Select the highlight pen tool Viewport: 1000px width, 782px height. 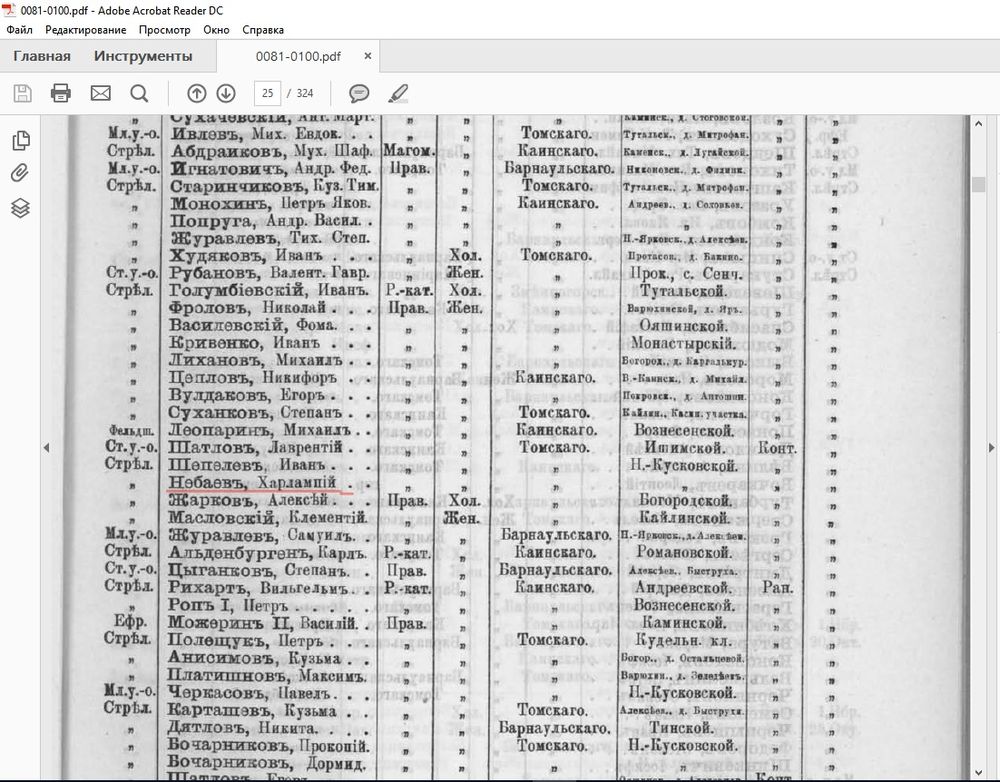click(x=398, y=93)
